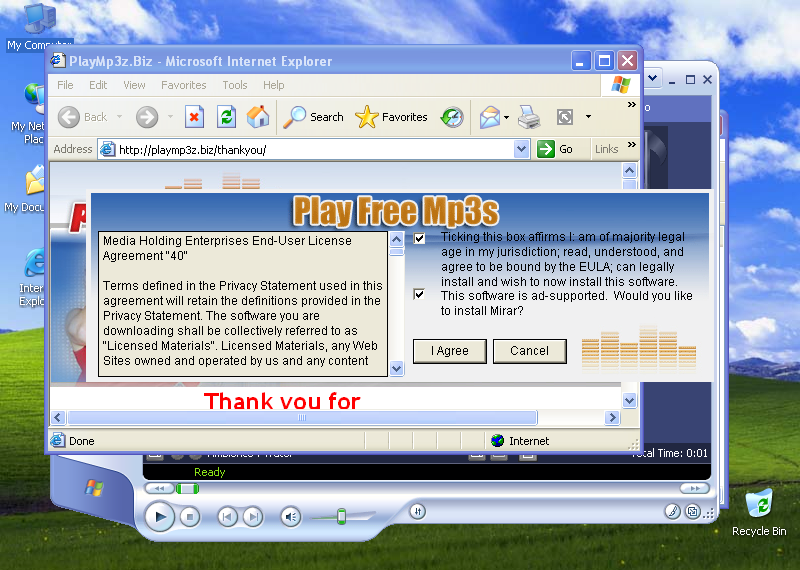Image resolution: width=800 pixels, height=570 pixels.
Task: Refresh the page using the green arrows icon
Action: tap(226, 117)
